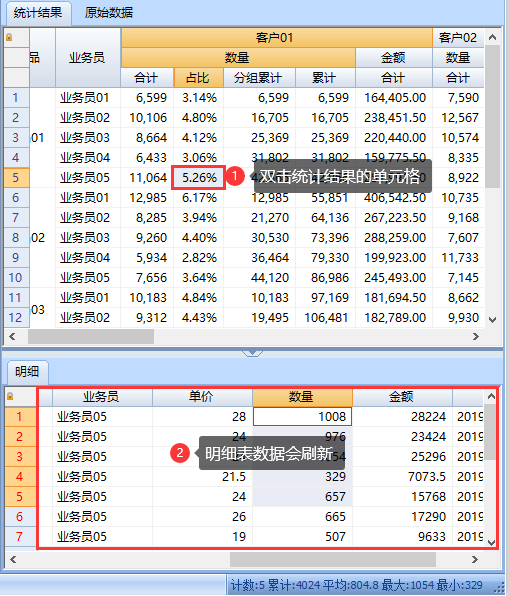Click the right arrow of the statistics horizontal scrollbar
509x596 pixels.
click(x=476, y=336)
